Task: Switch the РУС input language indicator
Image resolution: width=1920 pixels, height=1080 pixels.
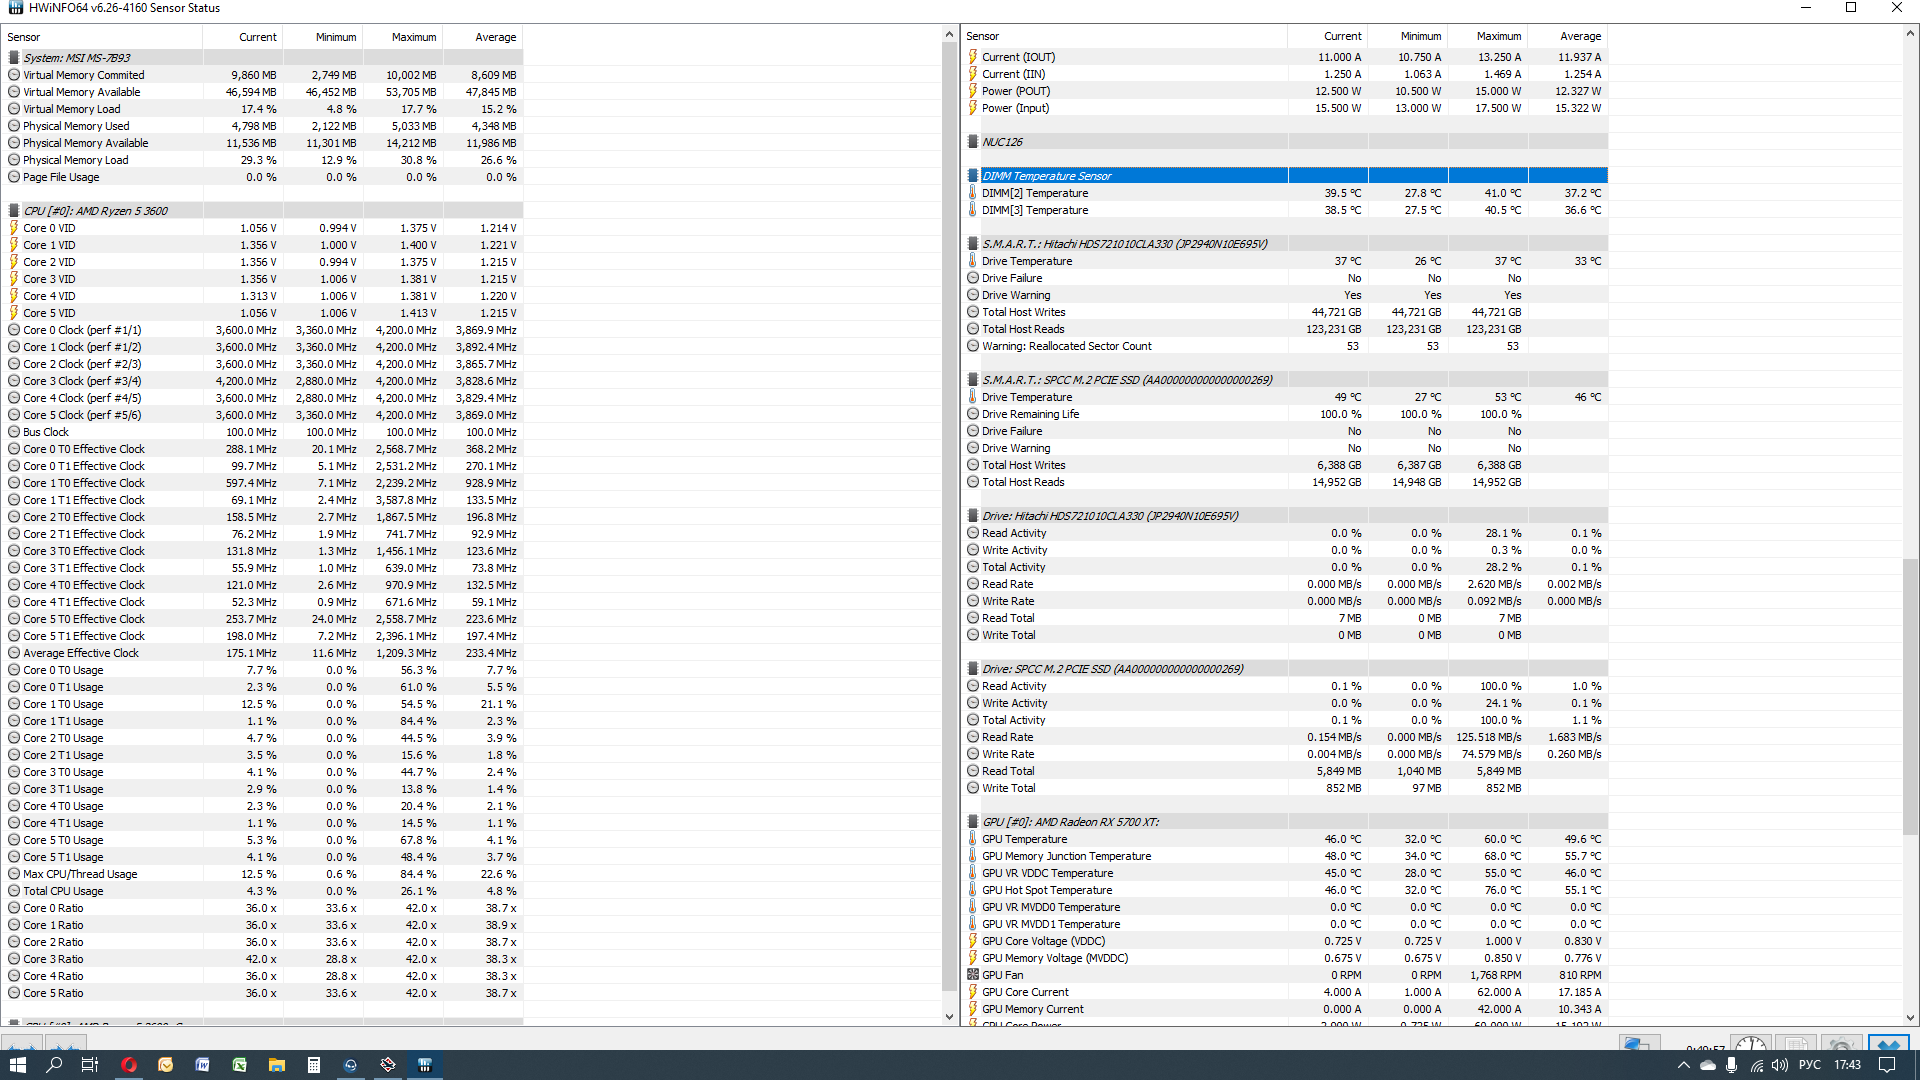Action: [x=1809, y=1065]
